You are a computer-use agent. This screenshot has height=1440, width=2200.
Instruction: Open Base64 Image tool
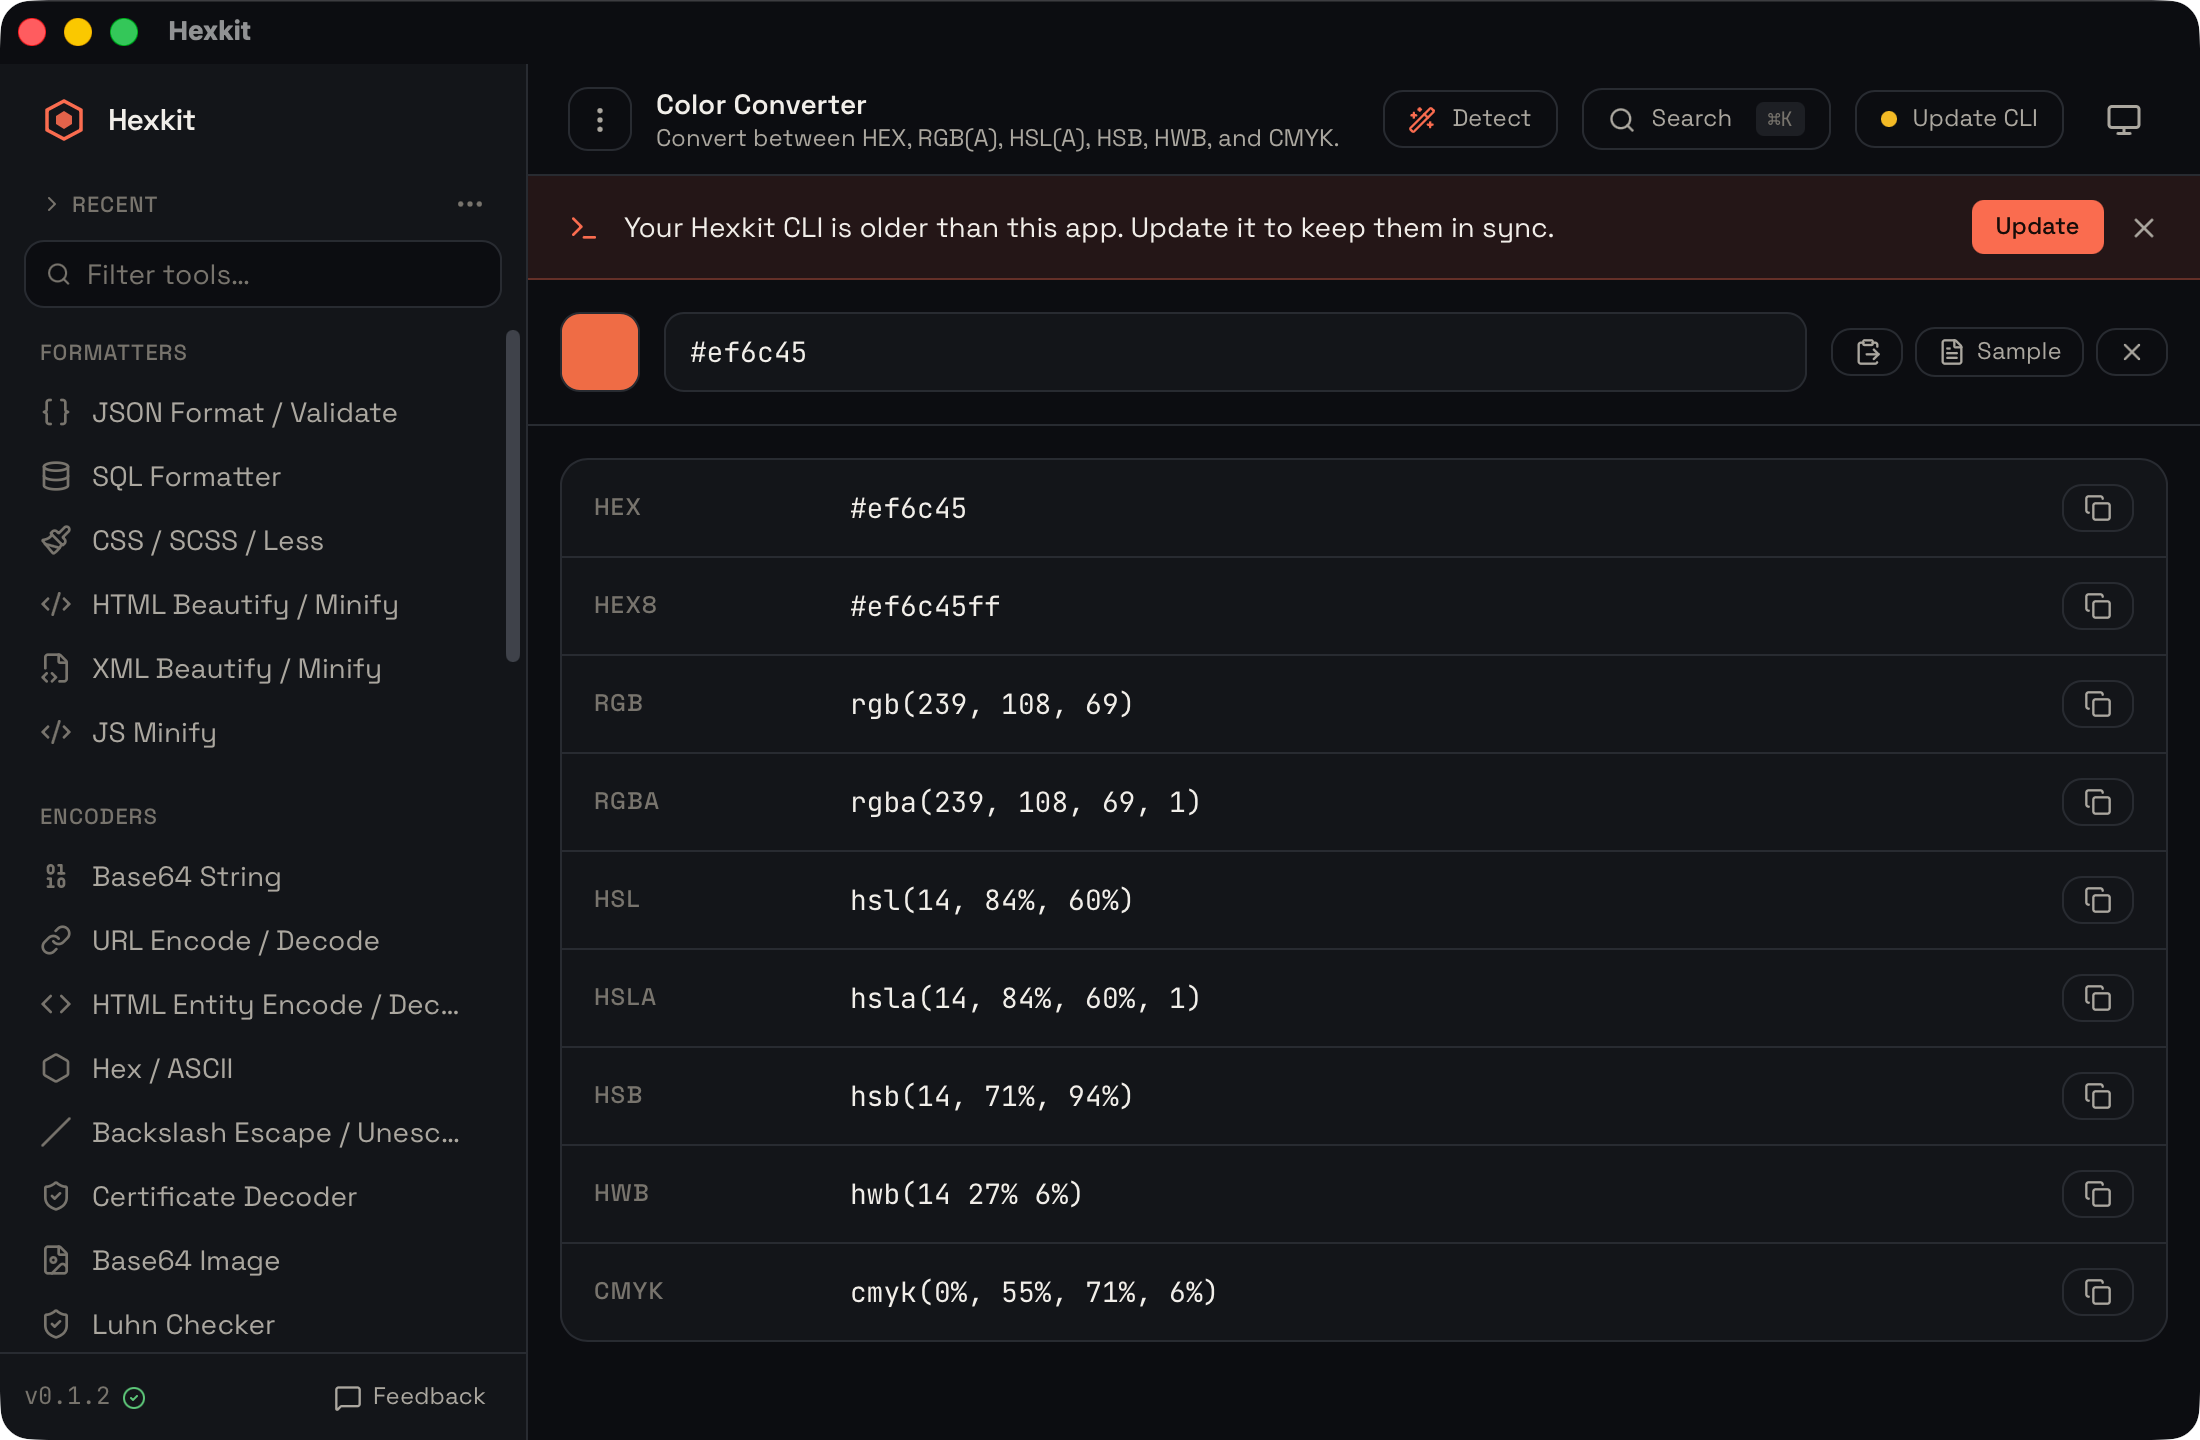pyautogui.click(x=262, y=1261)
